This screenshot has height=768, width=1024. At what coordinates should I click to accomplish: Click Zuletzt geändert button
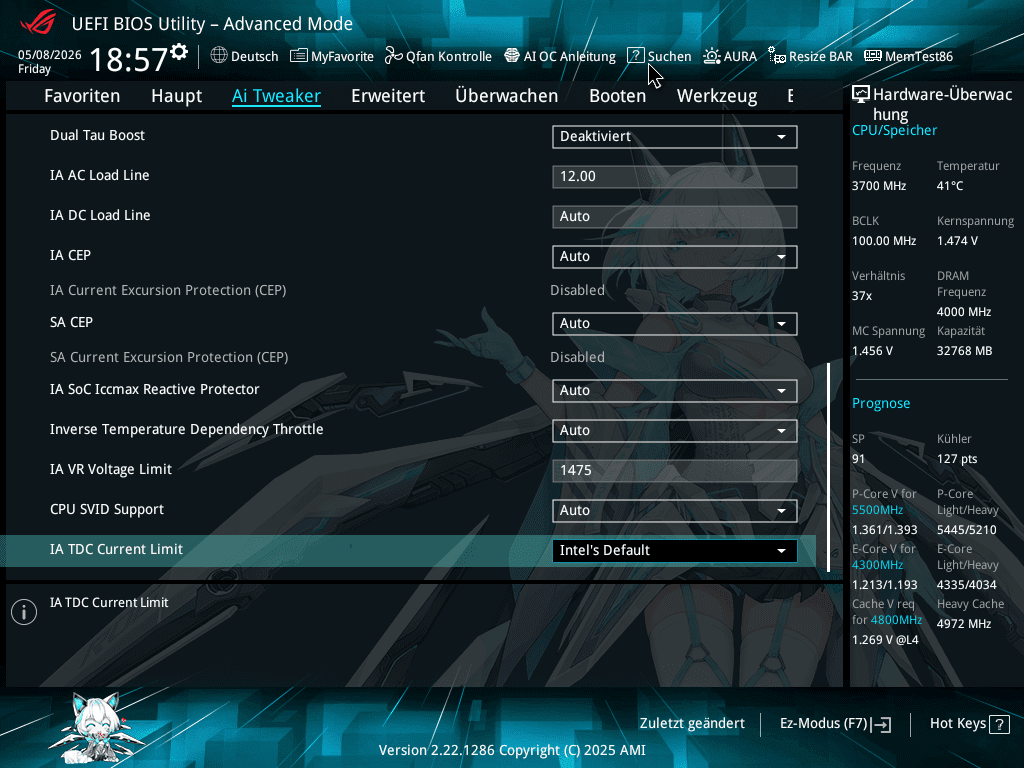click(x=692, y=724)
